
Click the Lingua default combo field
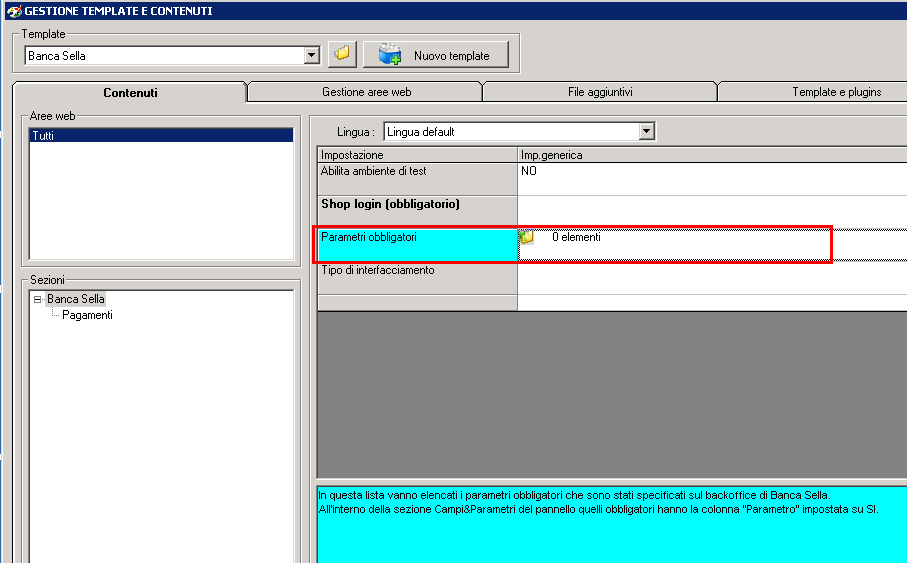(519, 131)
